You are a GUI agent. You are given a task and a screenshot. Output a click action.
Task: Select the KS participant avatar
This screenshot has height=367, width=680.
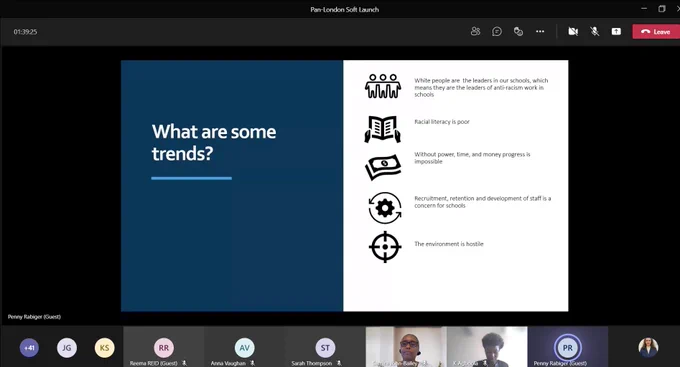click(105, 347)
